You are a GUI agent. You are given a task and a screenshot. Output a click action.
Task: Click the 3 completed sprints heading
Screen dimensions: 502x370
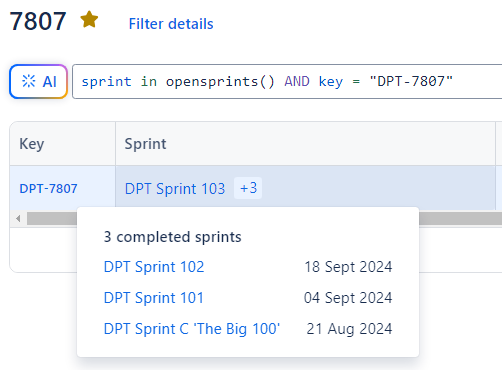click(x=172, y=237)
